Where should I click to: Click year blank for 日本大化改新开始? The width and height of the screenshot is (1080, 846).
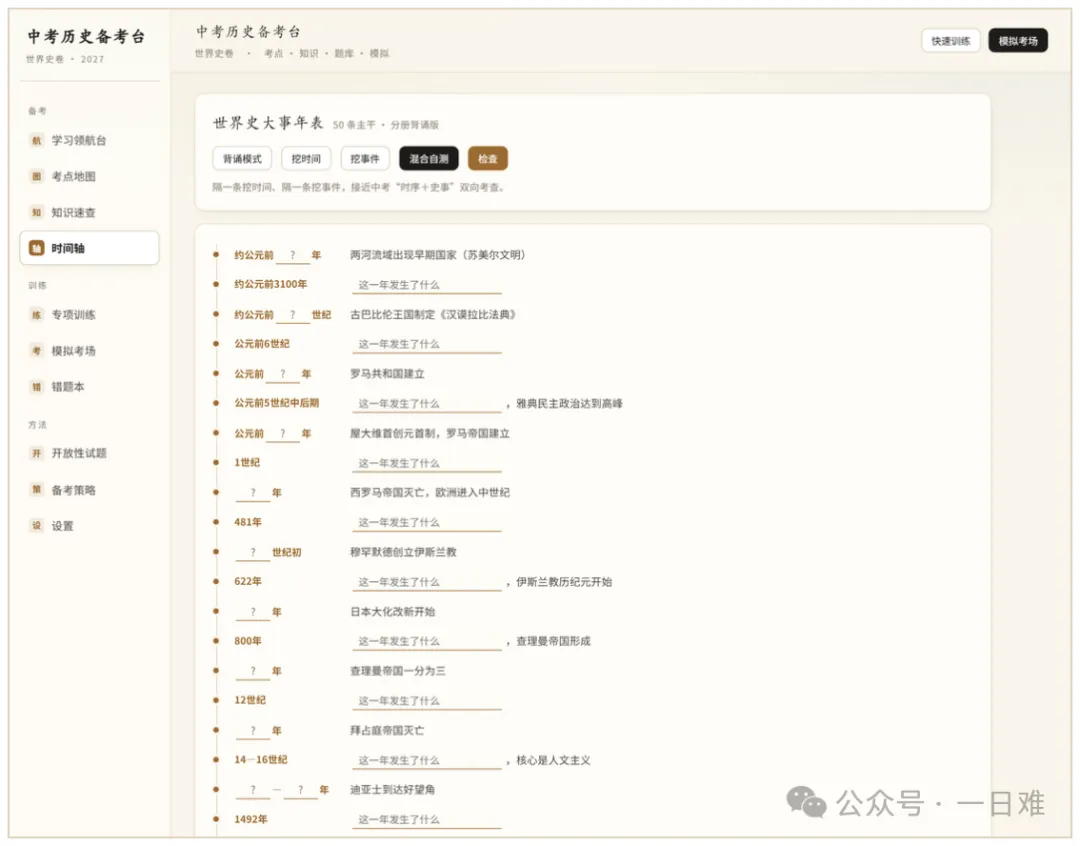click(253, 612)
